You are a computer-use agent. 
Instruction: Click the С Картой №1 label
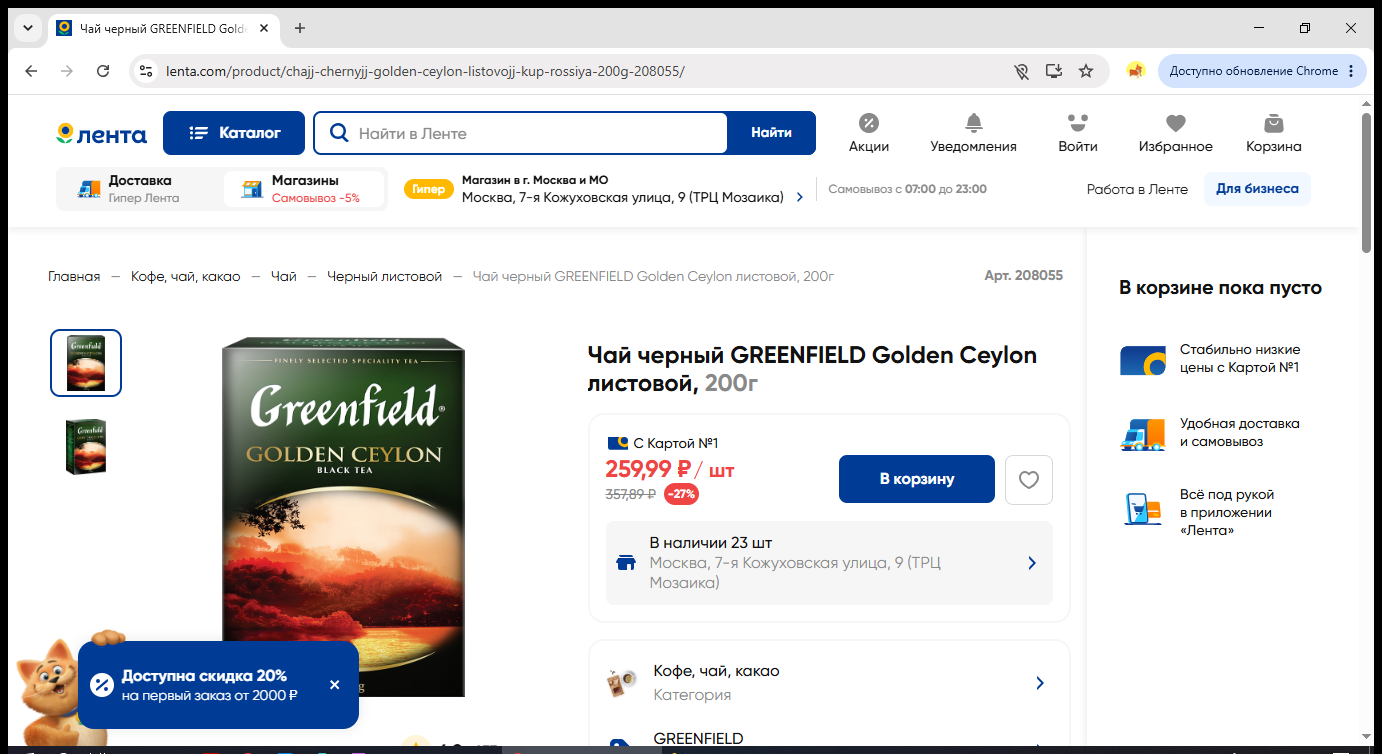676,443
